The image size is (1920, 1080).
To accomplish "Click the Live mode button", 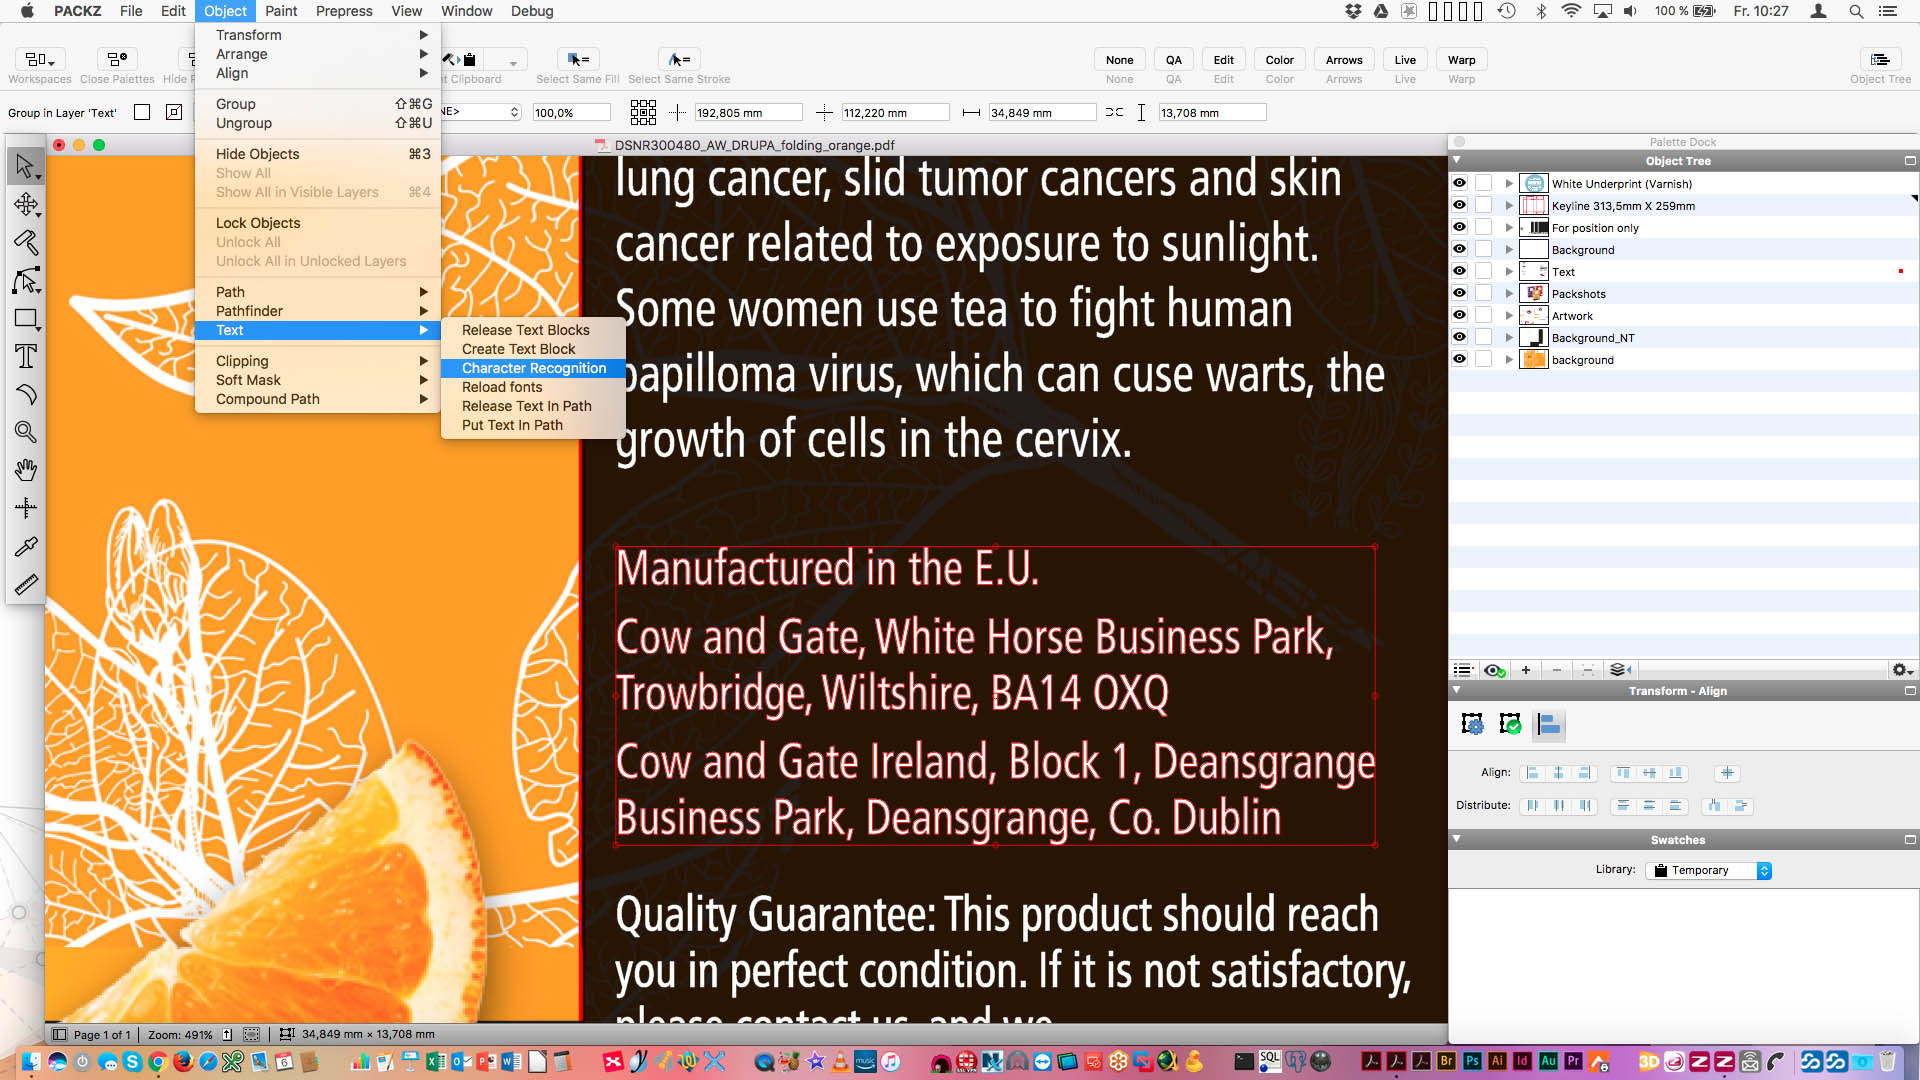I will (x=1405, y=60).
